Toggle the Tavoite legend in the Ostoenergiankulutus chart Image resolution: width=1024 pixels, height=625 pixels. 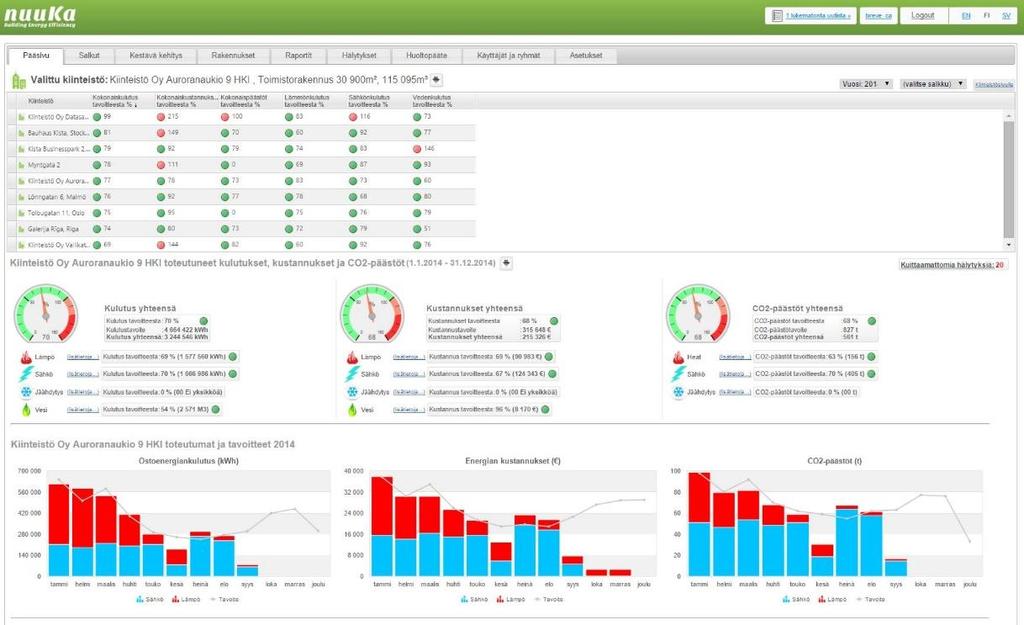click(x=223, y=600)
